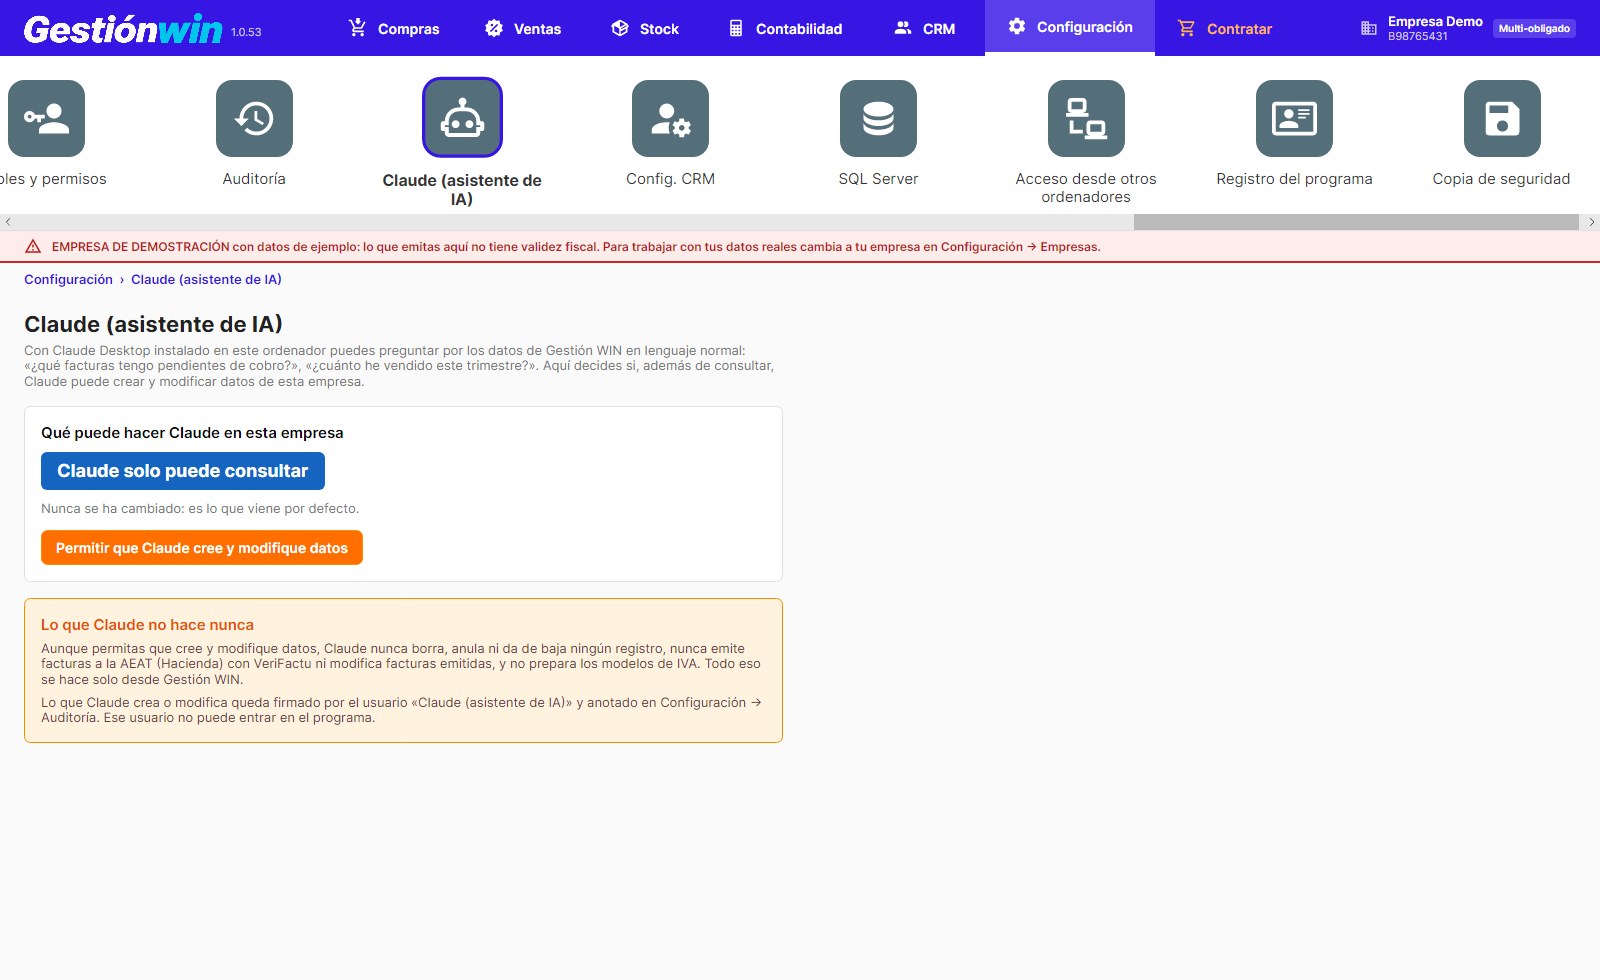The height and width of the screenshot is (980, 1600).
Task: Click the Contratar cart link
Action: (1224, 28)
